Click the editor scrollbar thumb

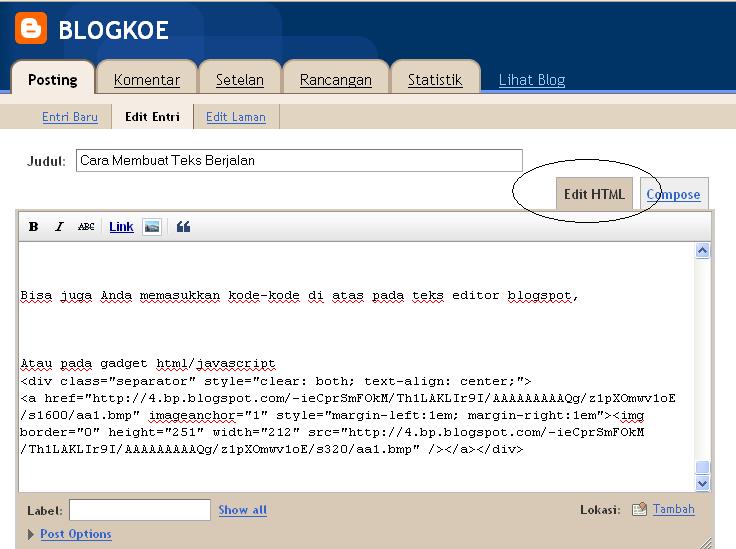tap(702, 467)
